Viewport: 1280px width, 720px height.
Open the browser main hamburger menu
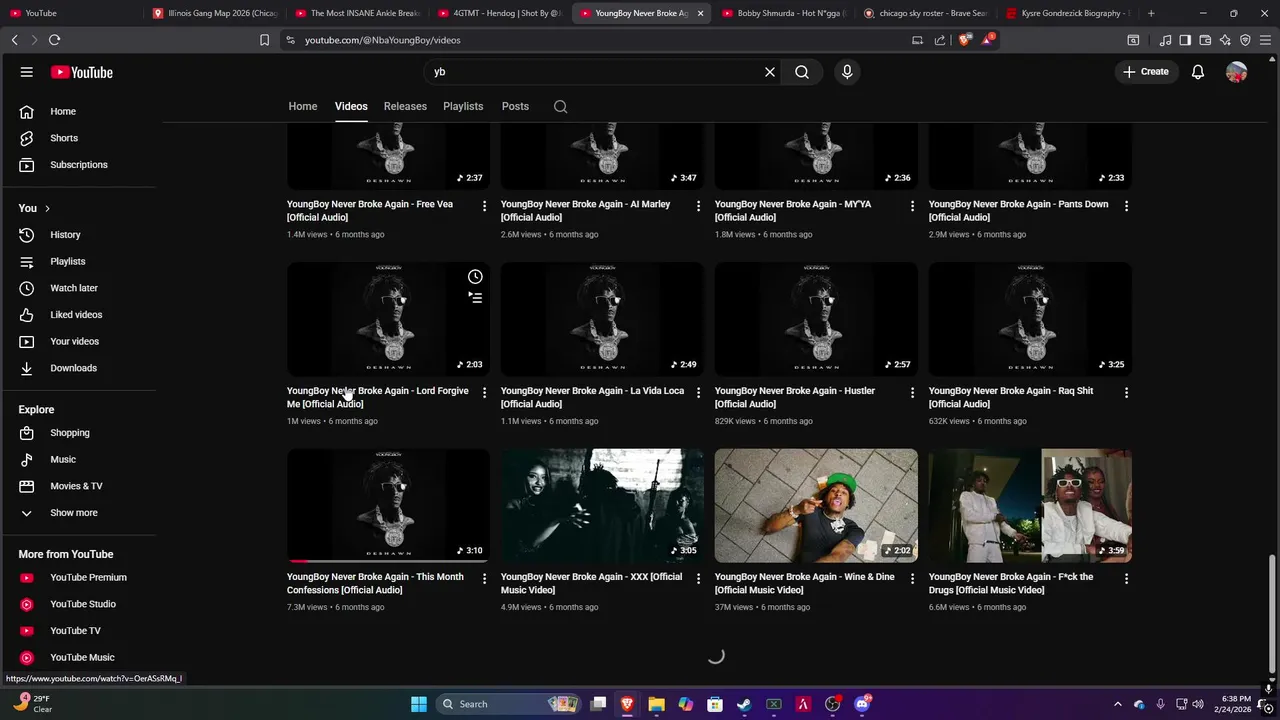click(1265, 40)
